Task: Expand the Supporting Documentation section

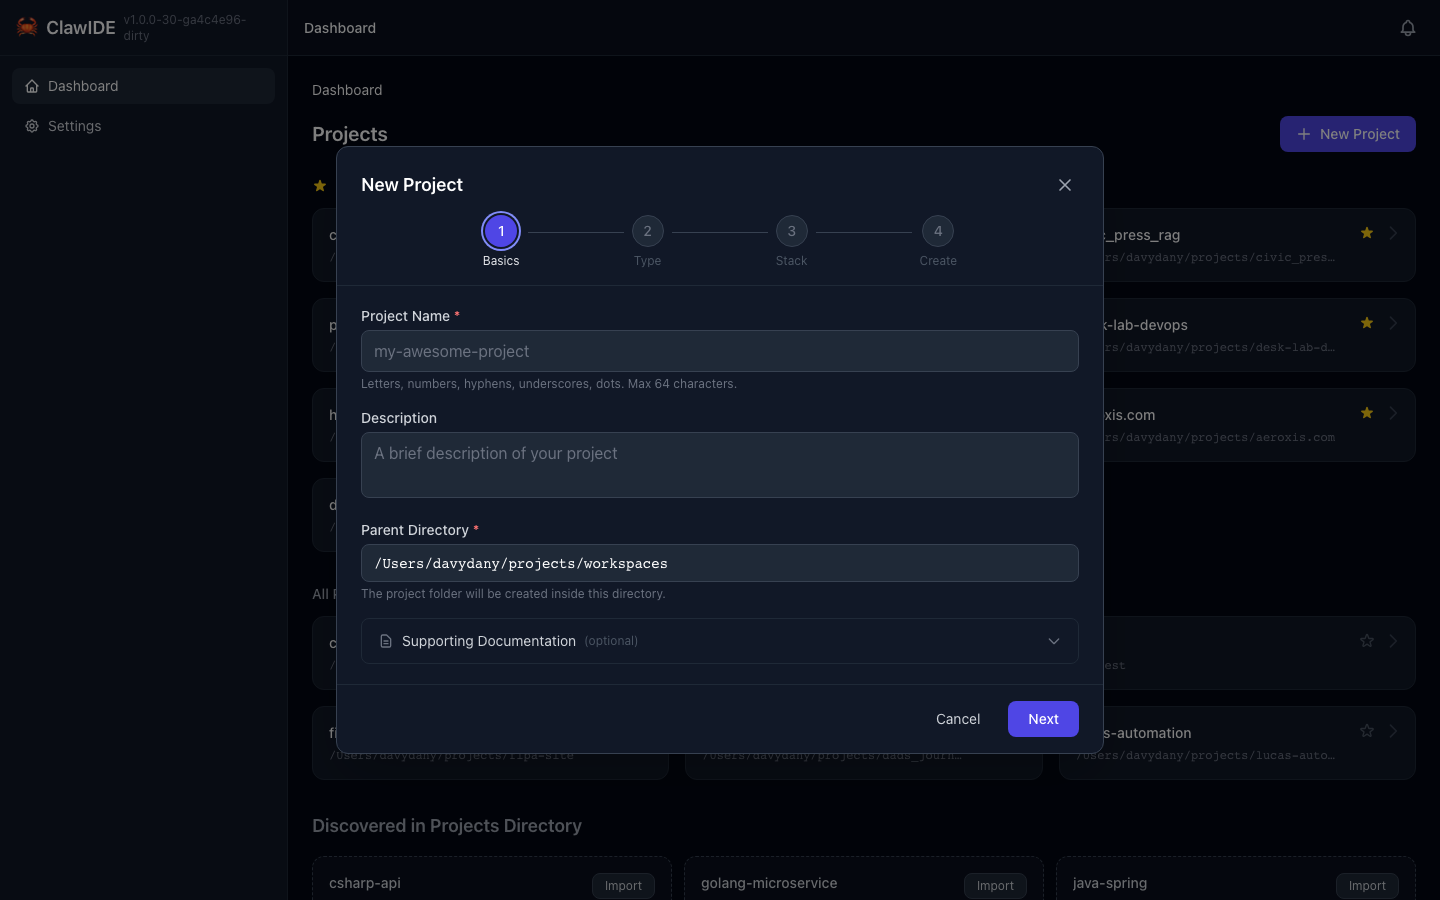Action: coord(1053,641)
